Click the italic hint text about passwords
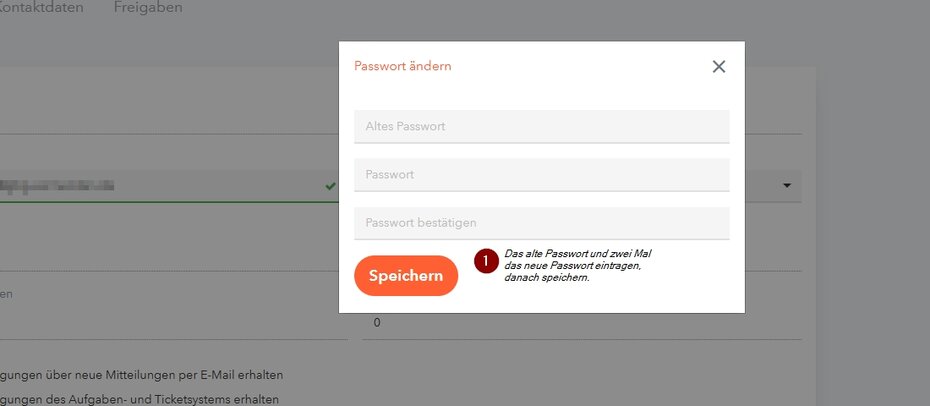 [578, 266]
